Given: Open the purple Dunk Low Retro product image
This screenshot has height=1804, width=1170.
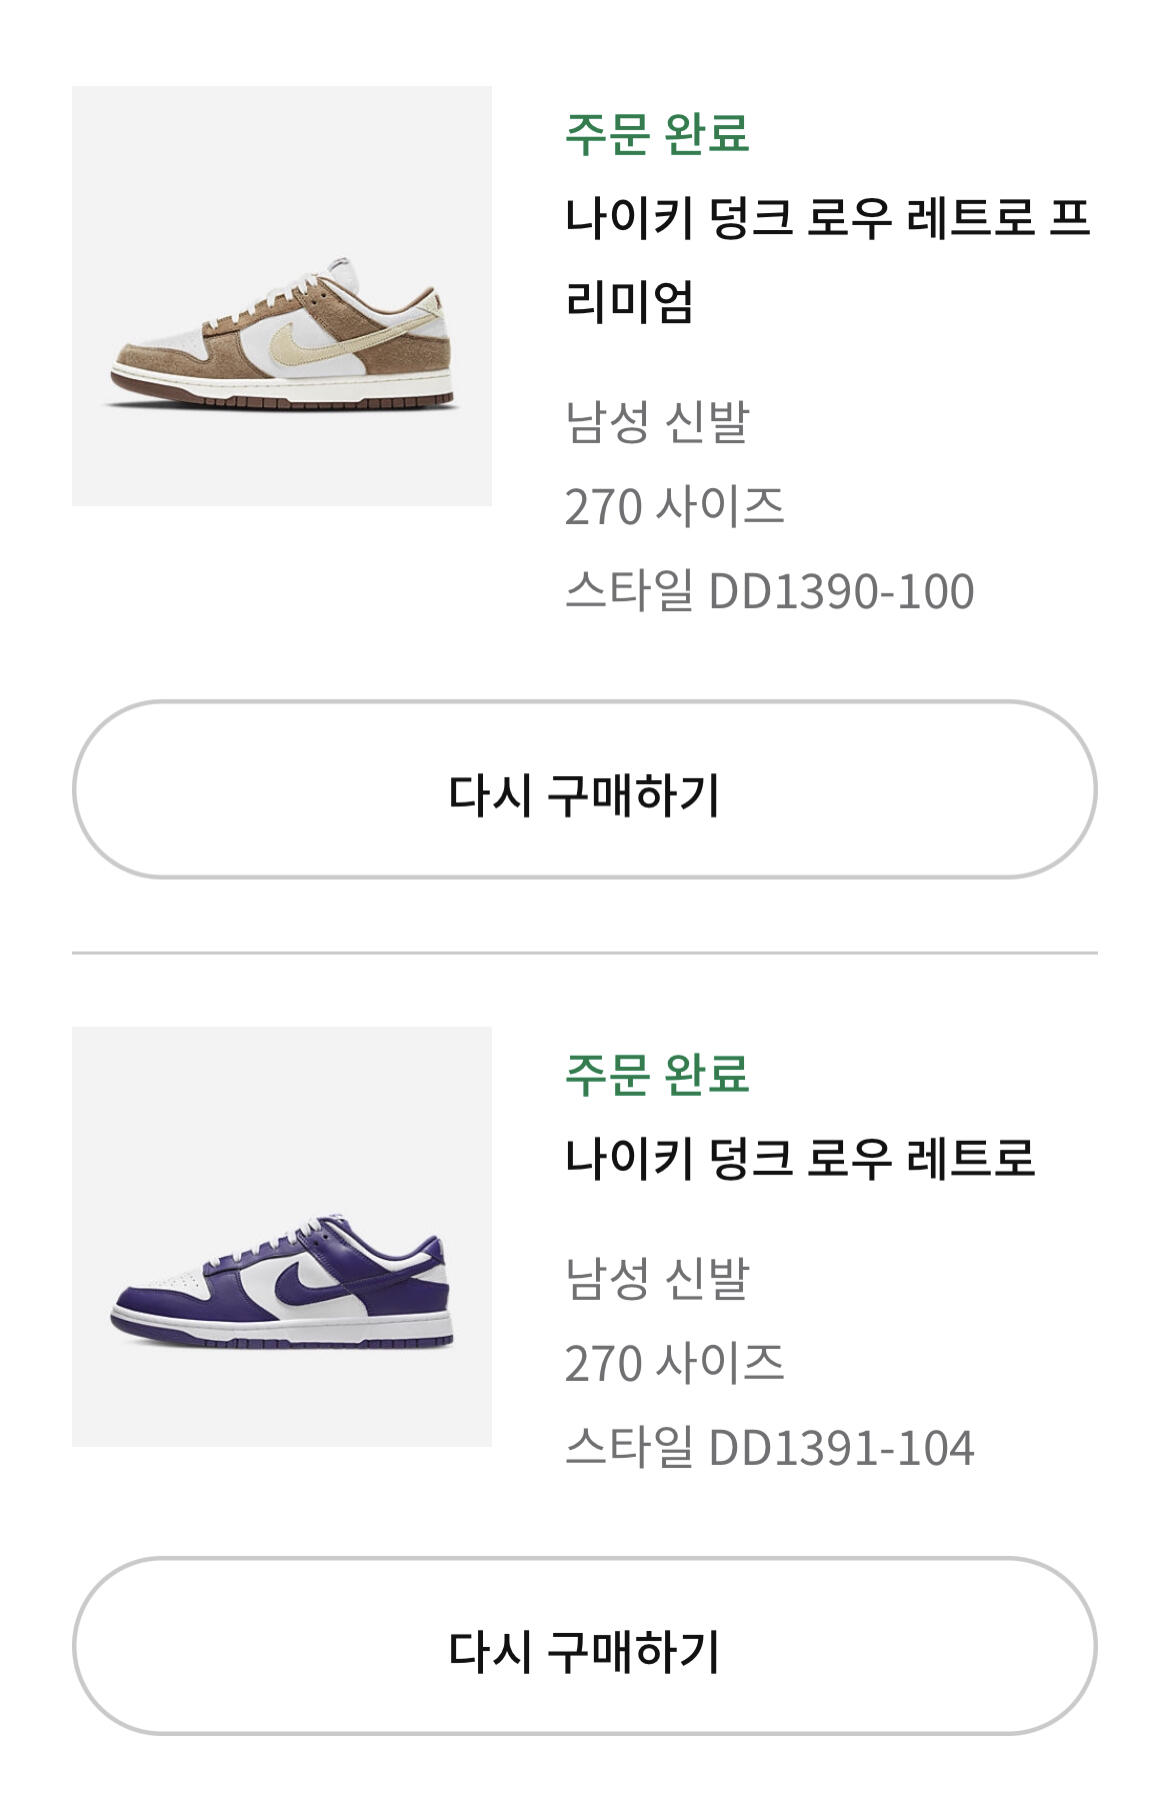Looking at the screenshot, I should point(282,1236).
